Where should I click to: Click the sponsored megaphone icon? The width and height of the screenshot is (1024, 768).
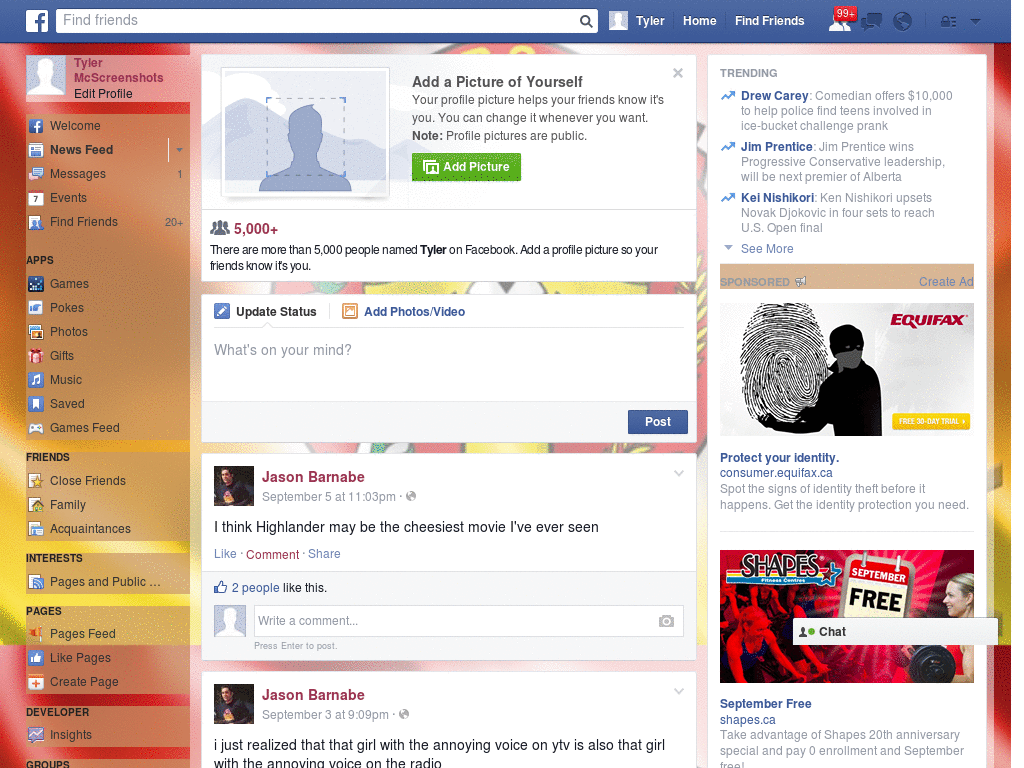pyautogui.click(x=801, y=281)
